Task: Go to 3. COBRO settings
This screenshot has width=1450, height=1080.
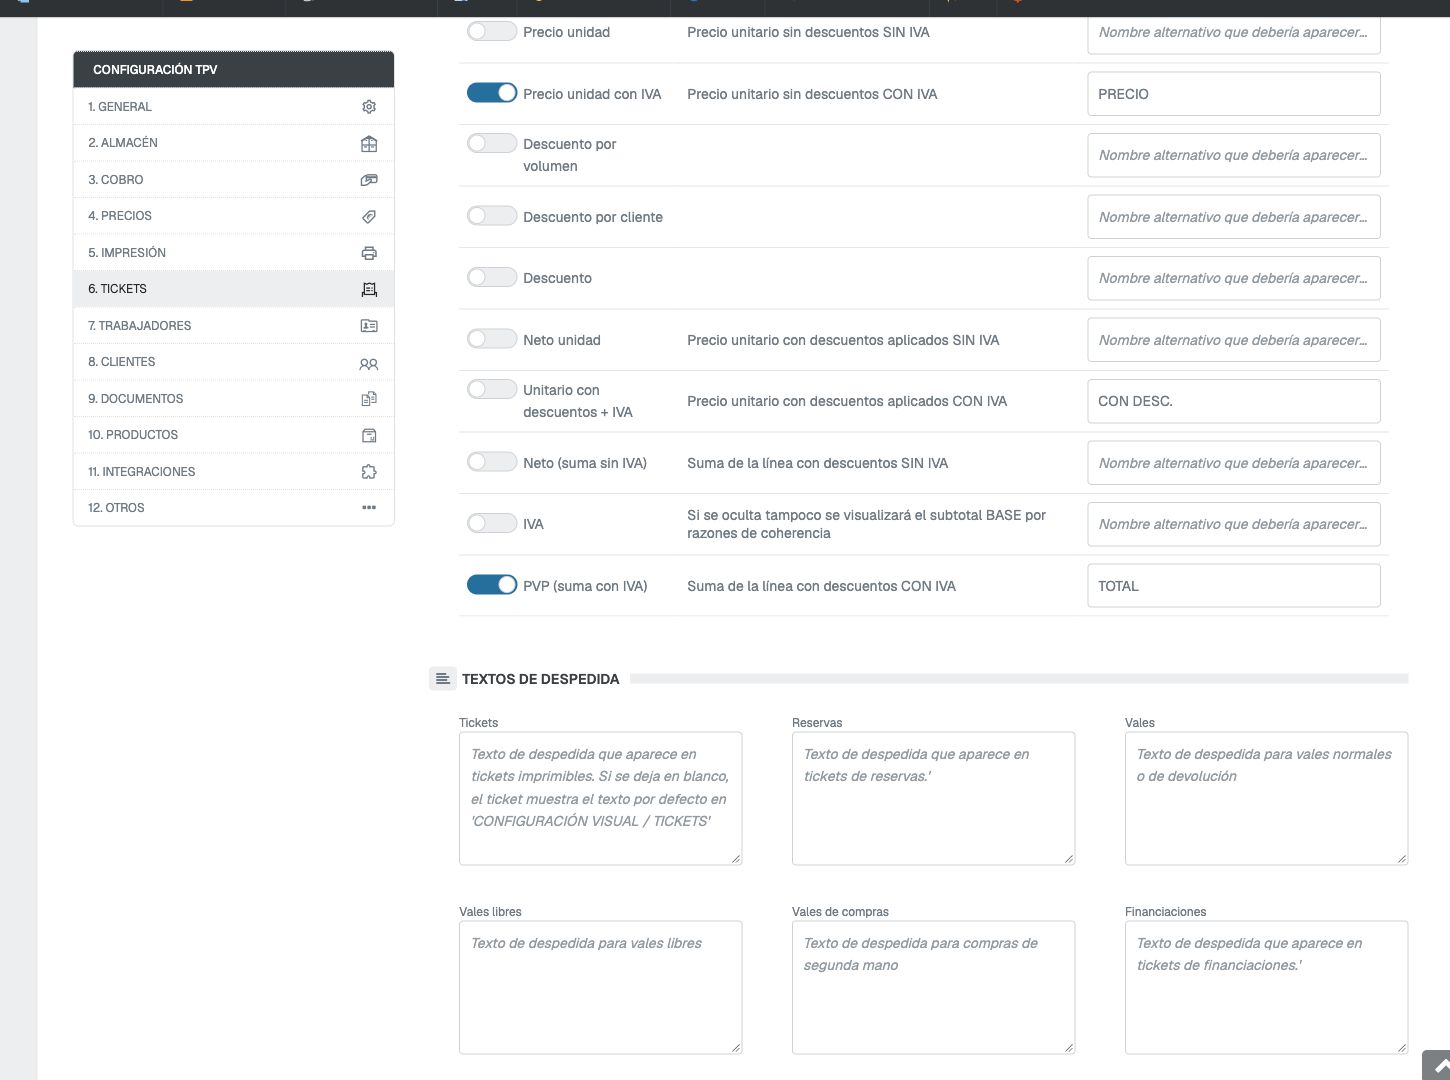Action: coord(234,180)
